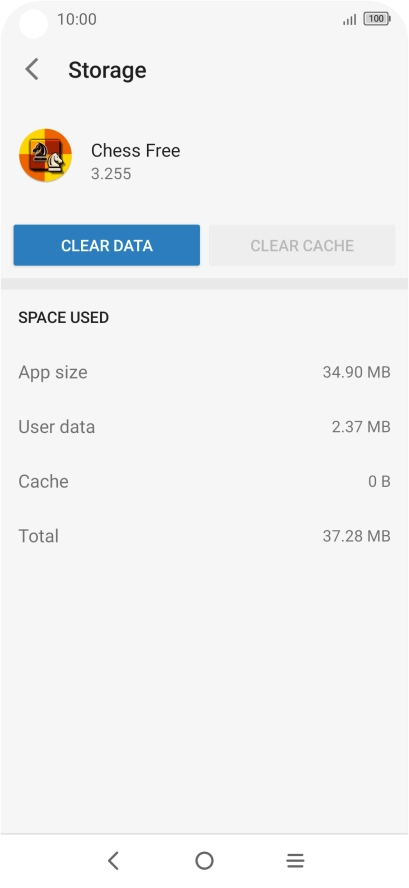Tap the navigation bar back button
Image resolution: width=409 pixels, height=888 pixels.
point(113,860)
